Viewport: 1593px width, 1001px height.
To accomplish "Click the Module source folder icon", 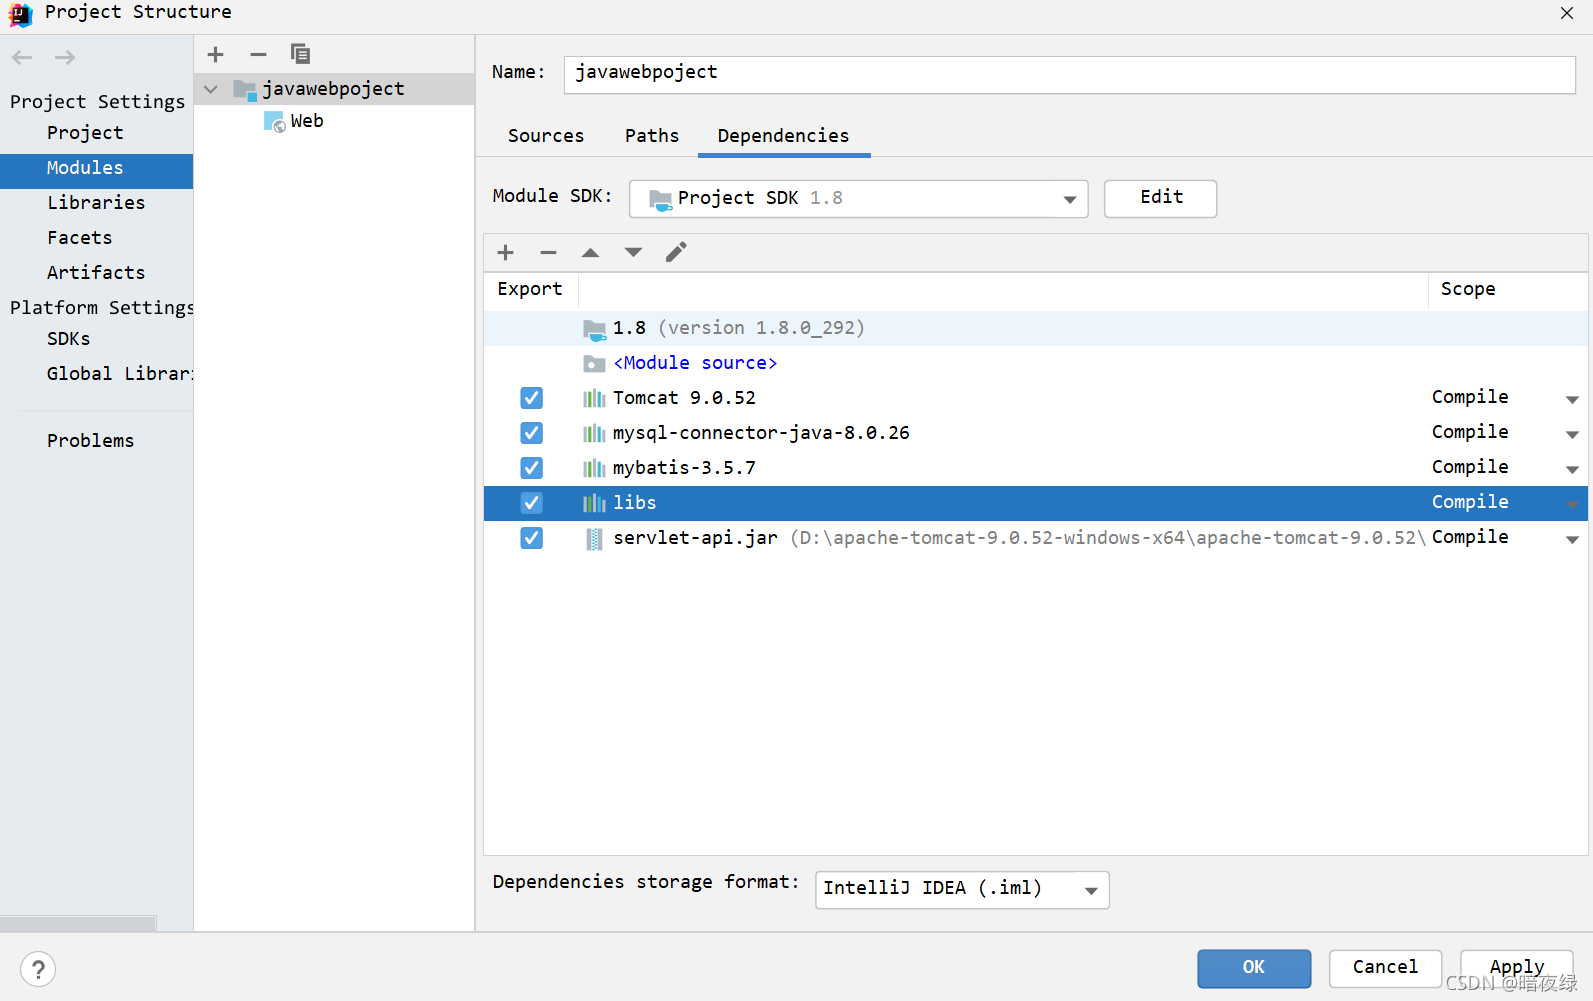I will [x=595, y=363].
